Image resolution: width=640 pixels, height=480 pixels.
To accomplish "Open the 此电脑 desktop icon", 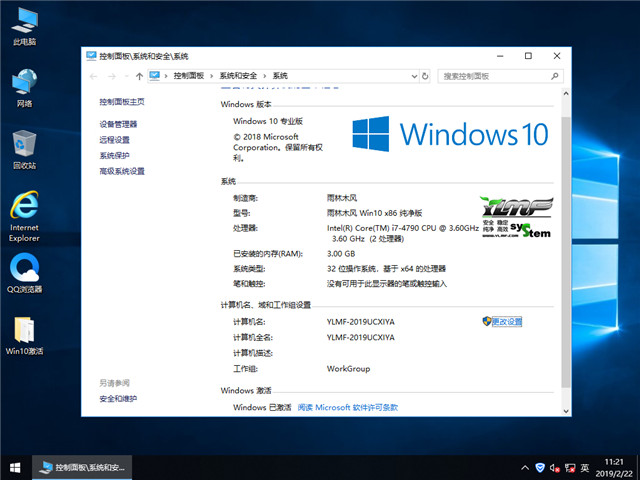I will click(24, 26).
